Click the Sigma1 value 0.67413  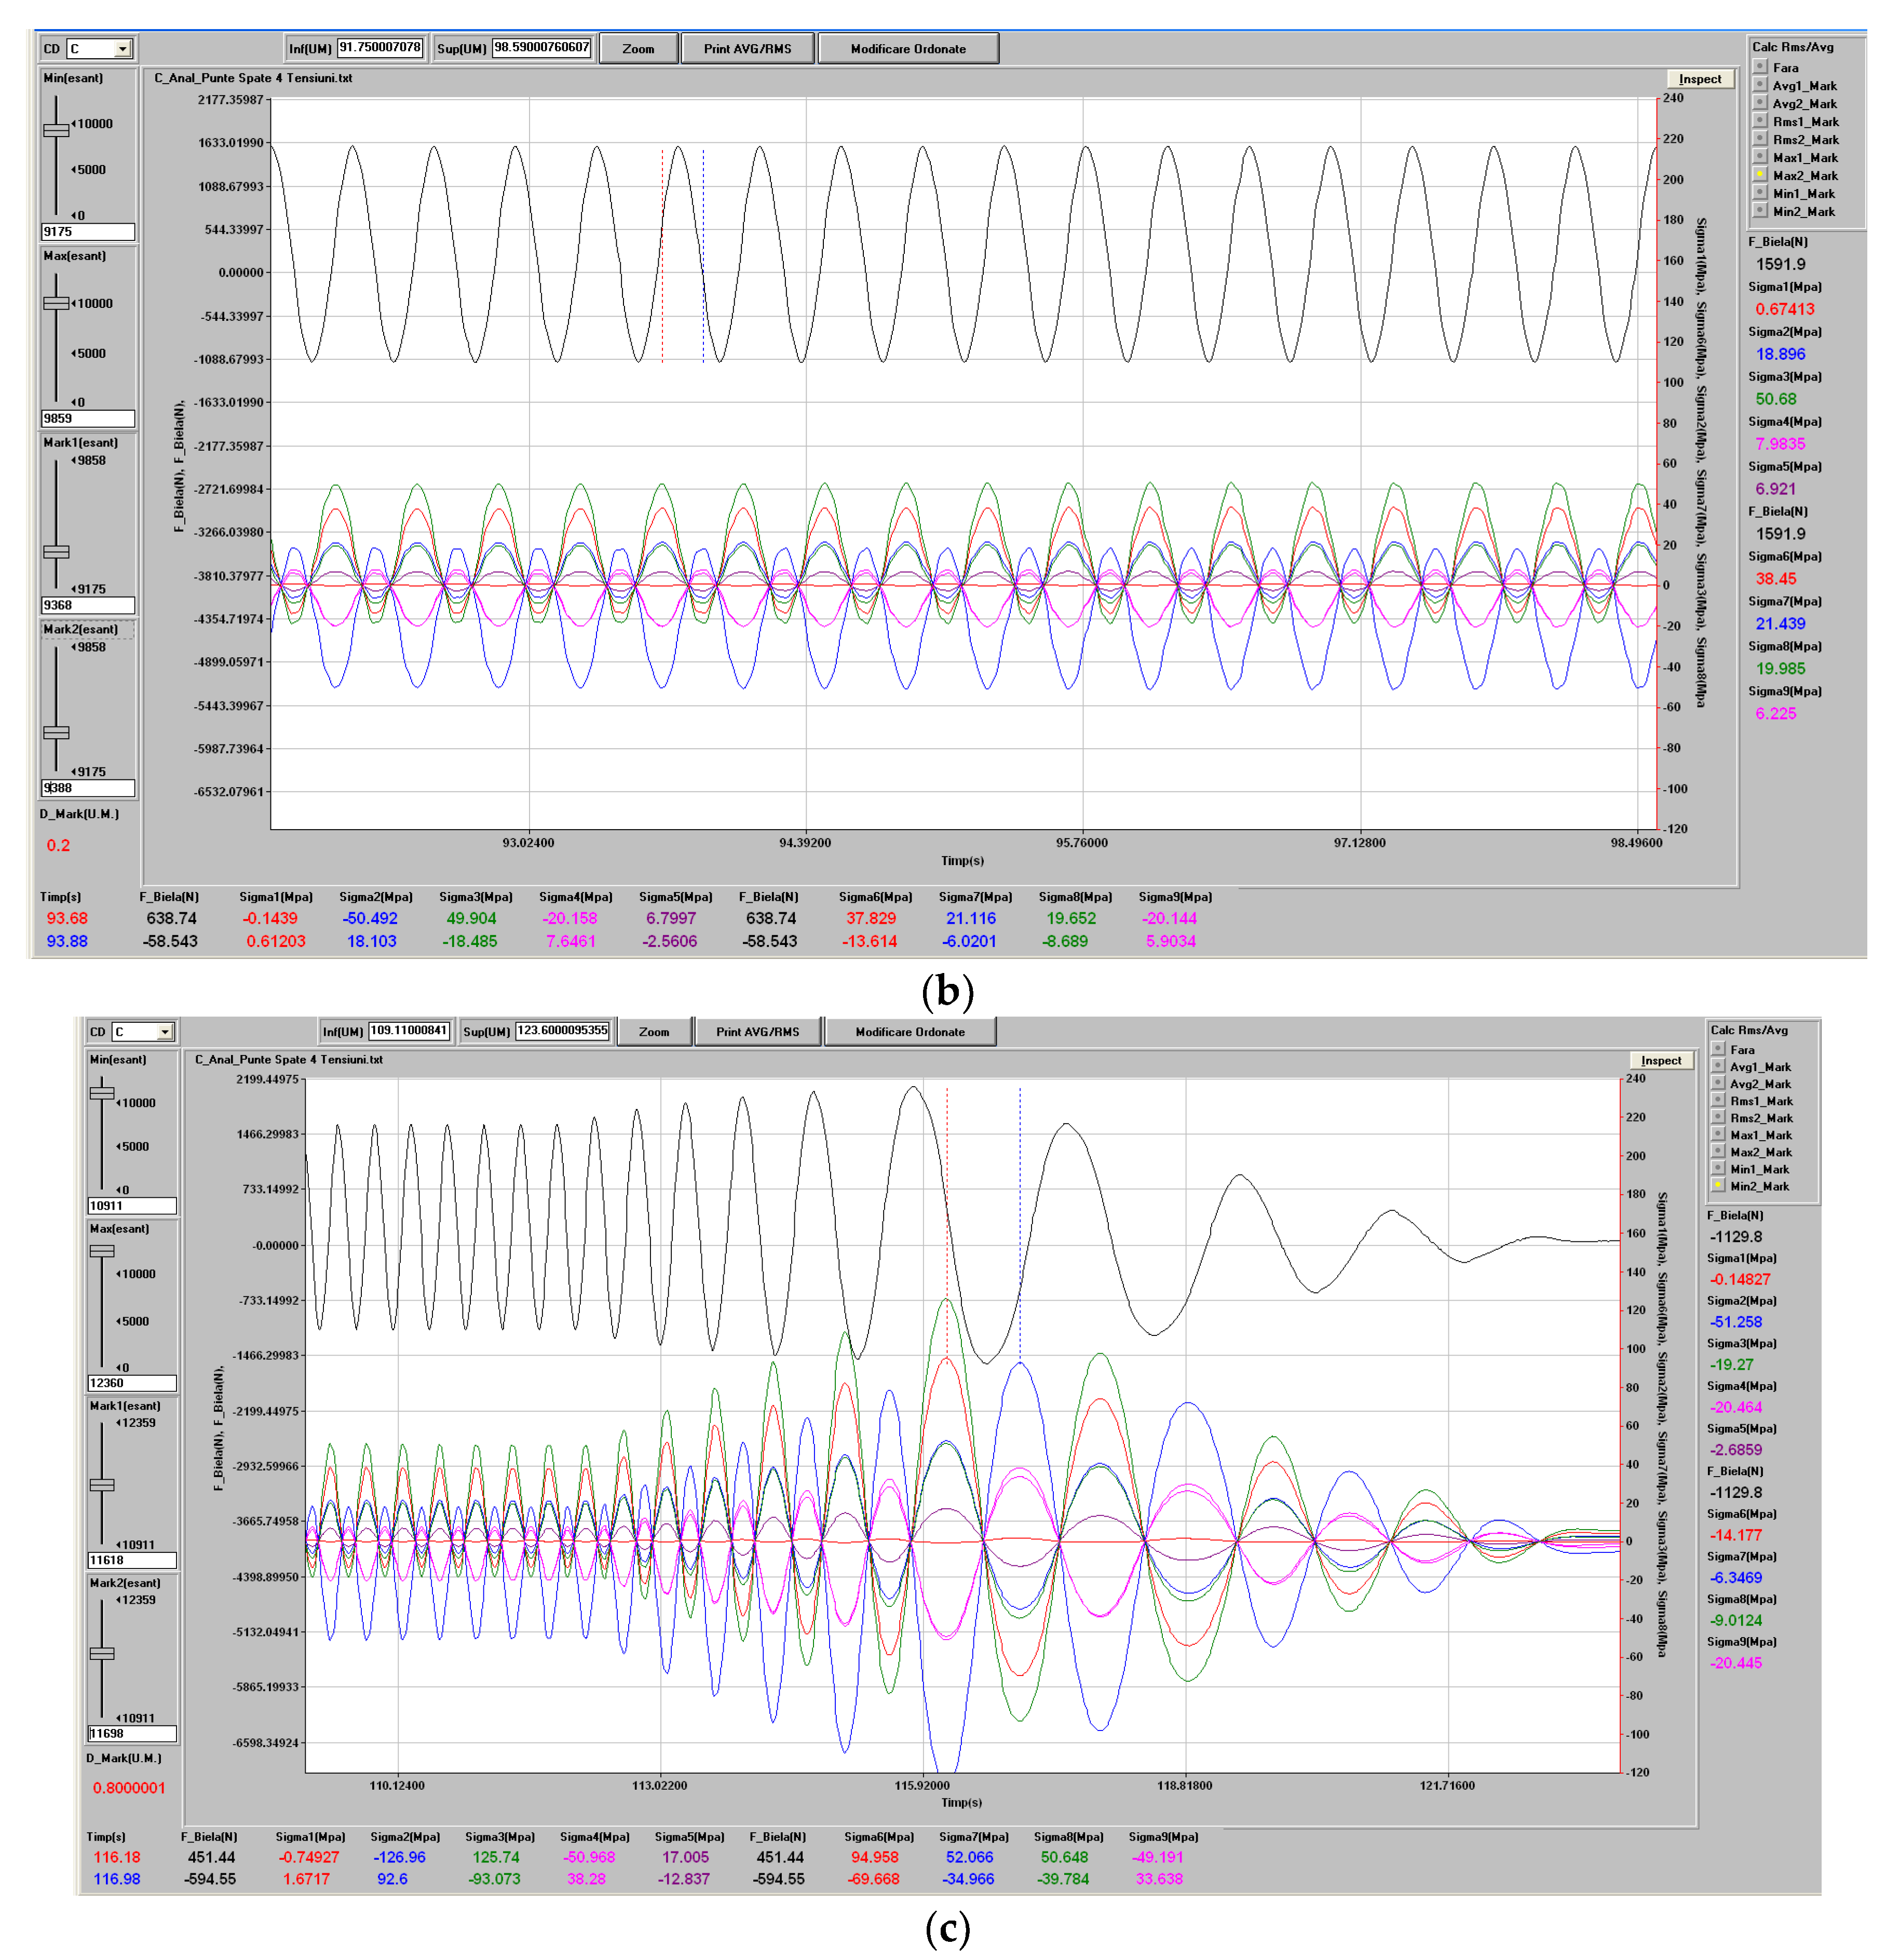click(x=1785, y=309)
